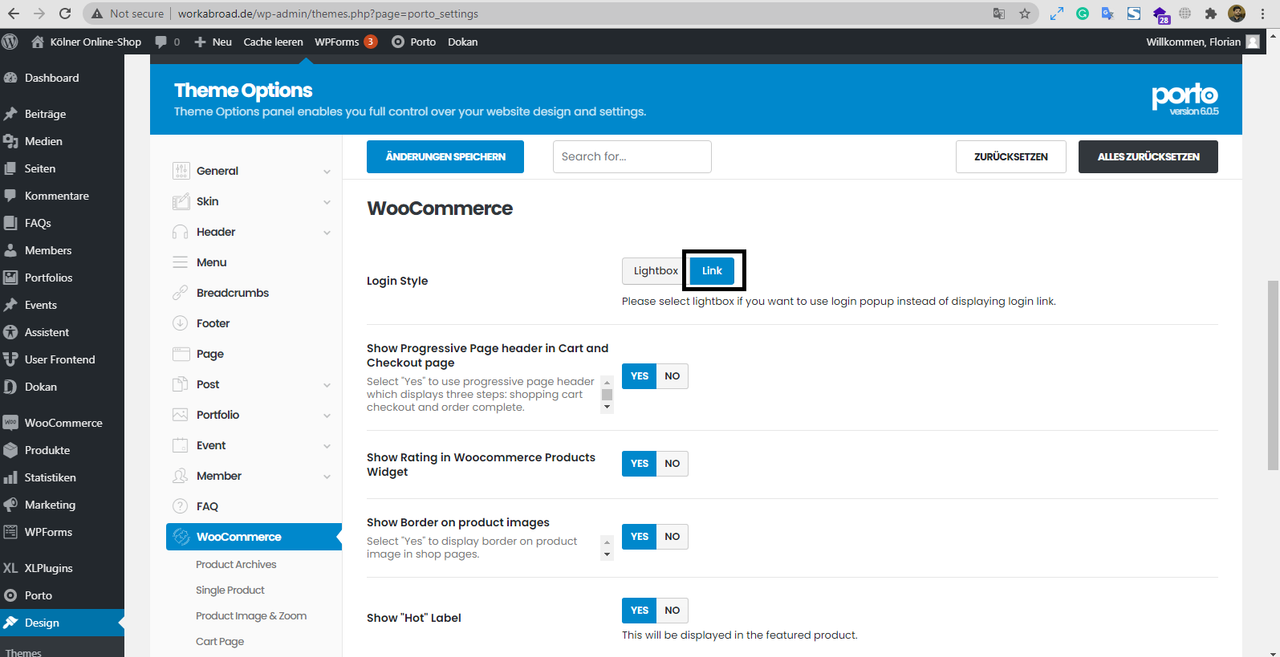Image resolution: width=1280 pixels, height=657 pixels.
Task: Expand the General section chevron
Action: coord(327,172)
